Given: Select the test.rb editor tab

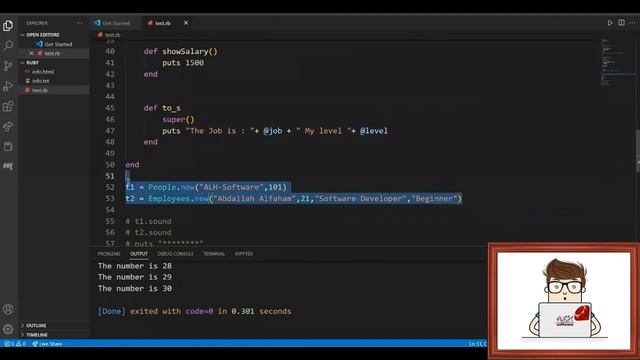Looking at the screenshot, I should [163, 23].
